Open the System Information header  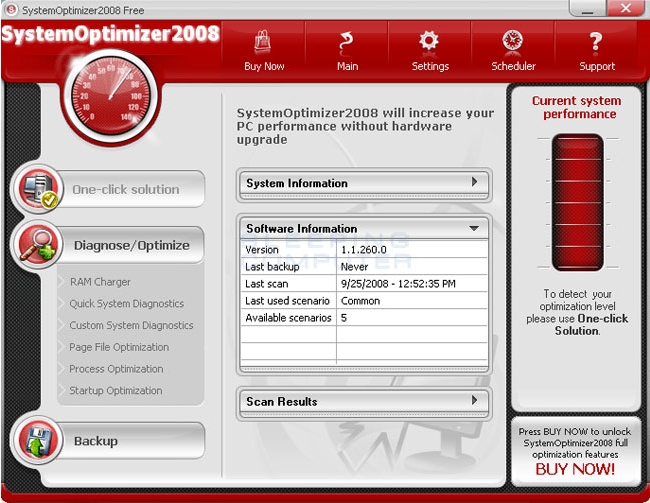point(364,183)
